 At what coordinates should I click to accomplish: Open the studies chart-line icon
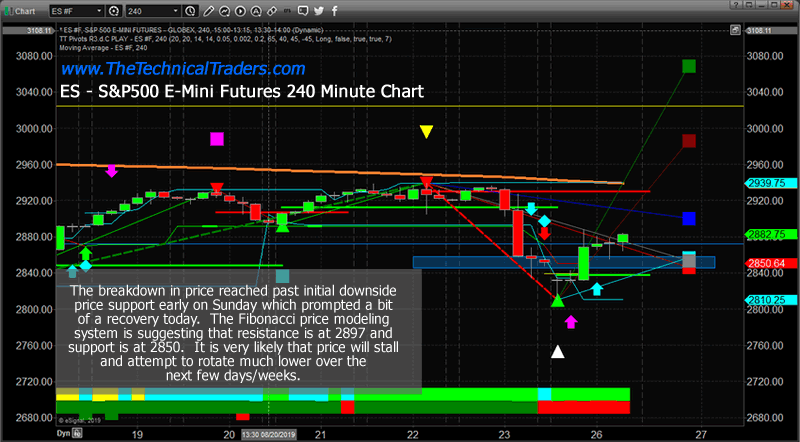[x=224, y=11]
